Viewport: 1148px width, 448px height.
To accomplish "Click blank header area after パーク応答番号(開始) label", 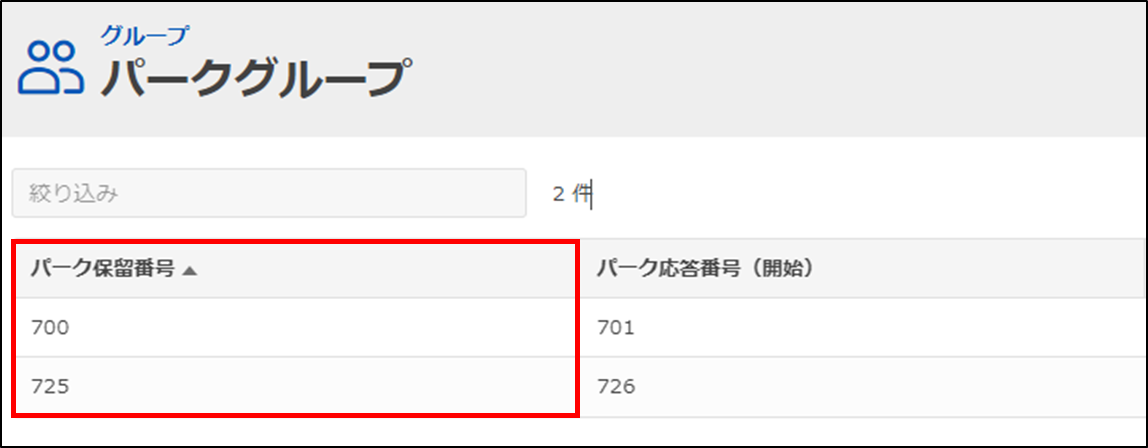I will click(x=981, y=269).
